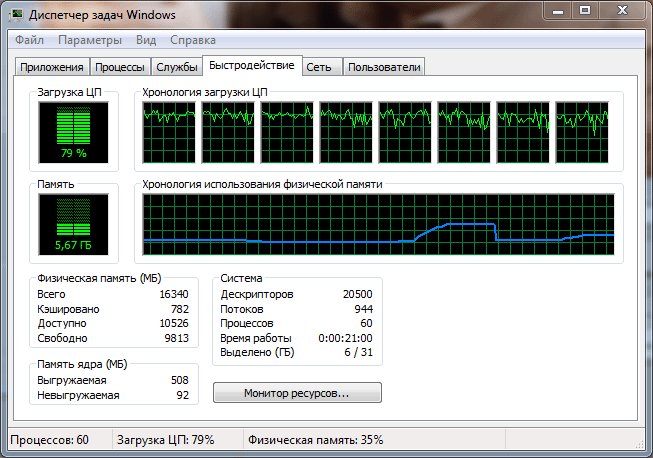Open the Вид menu

[x=146, y=40]
